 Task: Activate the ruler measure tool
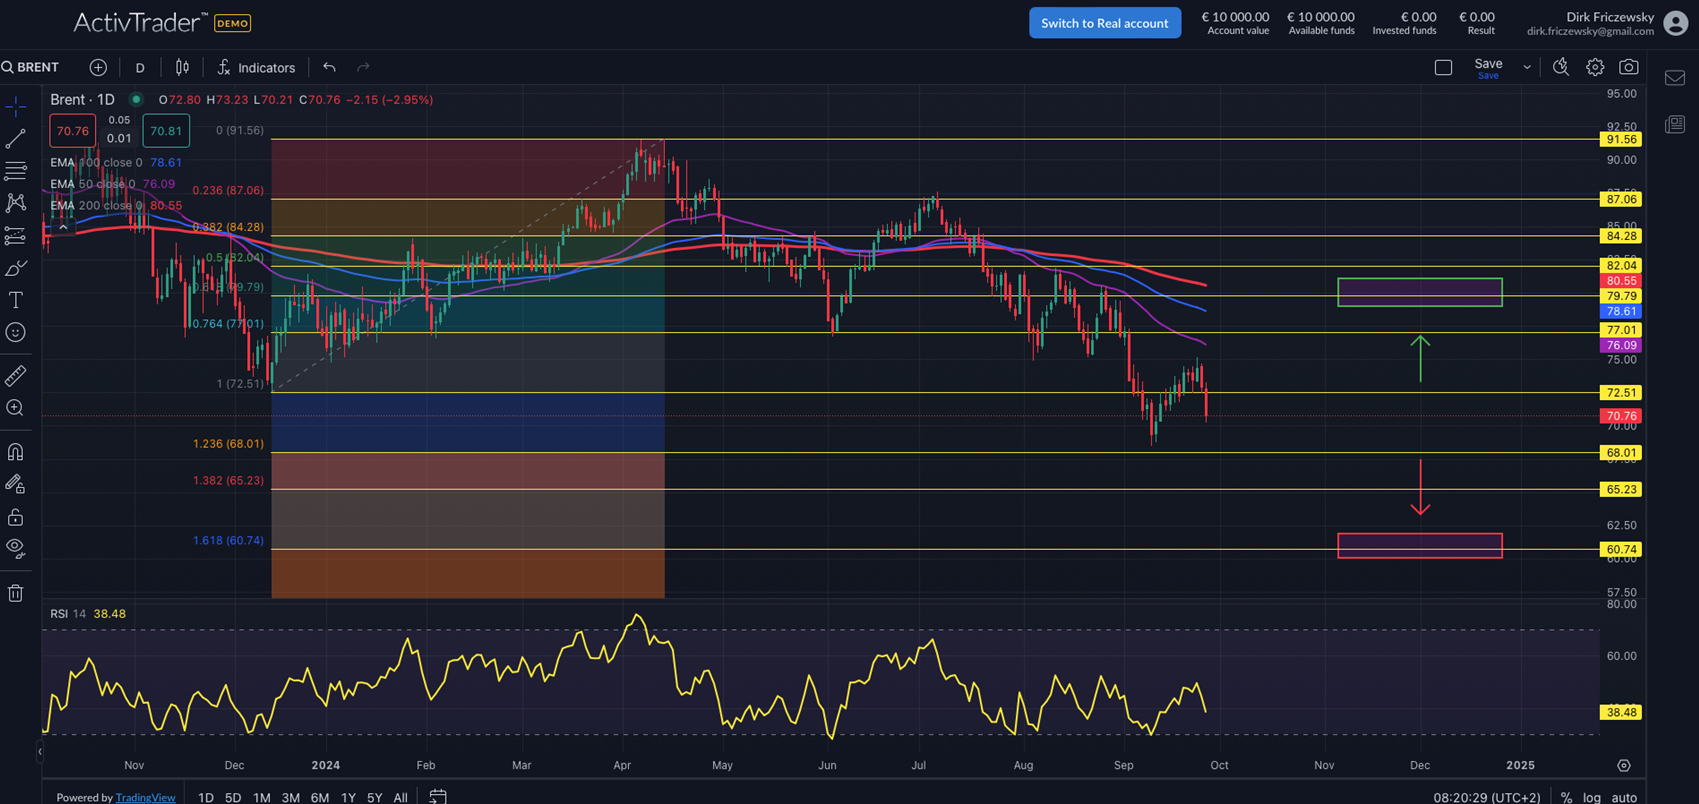(16, 376)
